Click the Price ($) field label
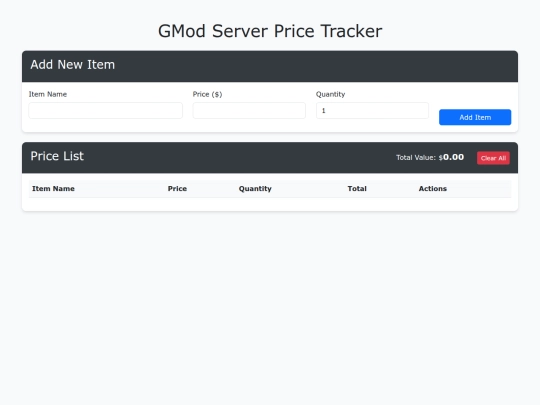540x405 pixels. click(207, 94)
